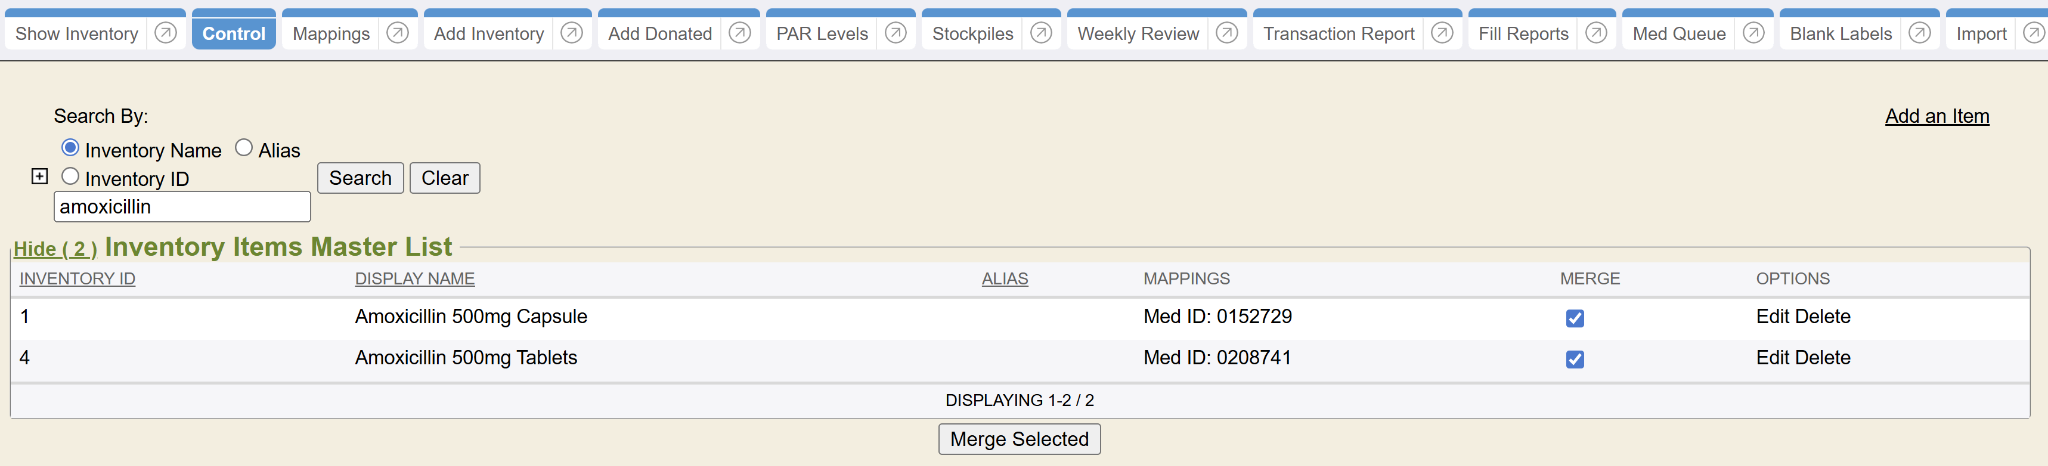2048x466 pixels.
Task: Sort list by Inventory ID column header
Action: pos(77,279)
